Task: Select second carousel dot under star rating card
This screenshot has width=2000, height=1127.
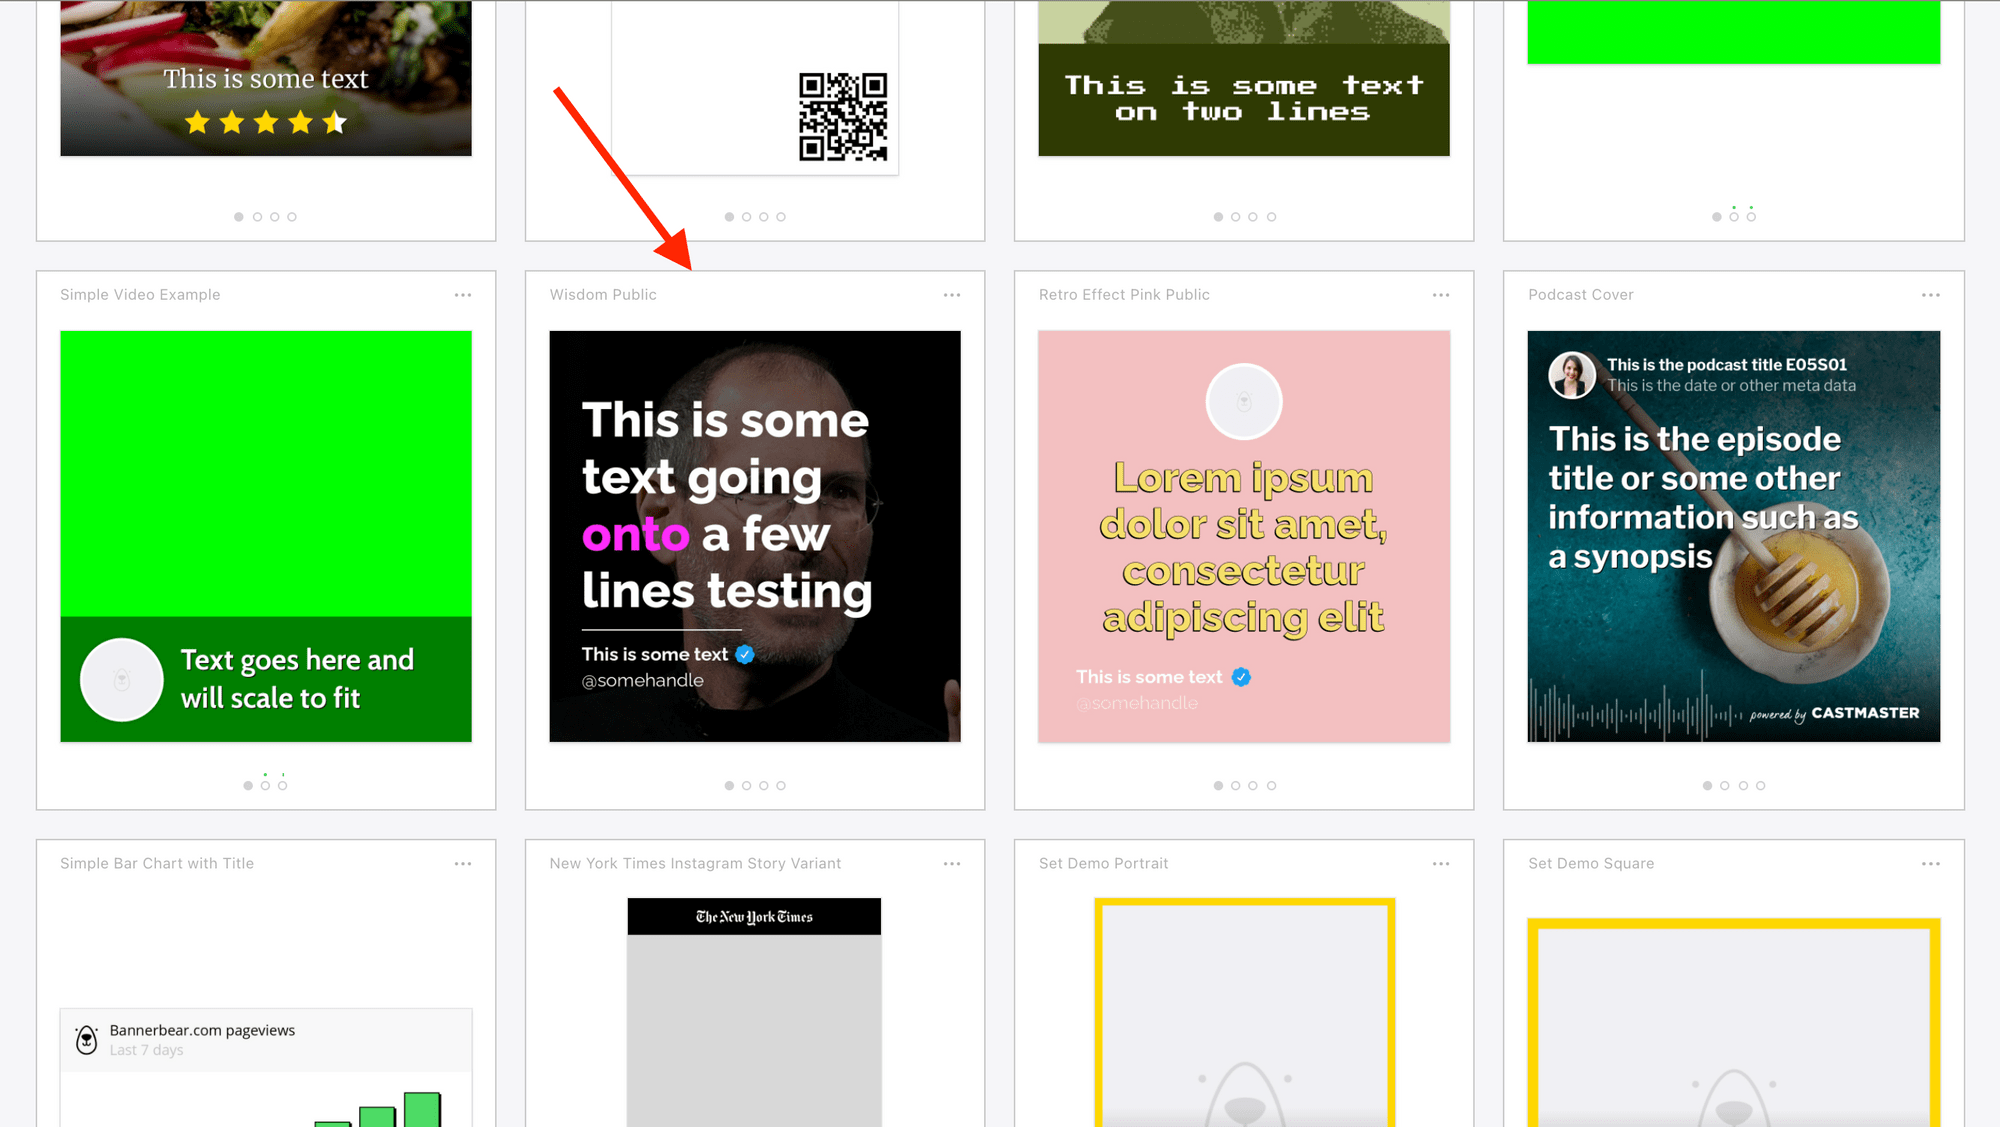Action: point(257,217)
